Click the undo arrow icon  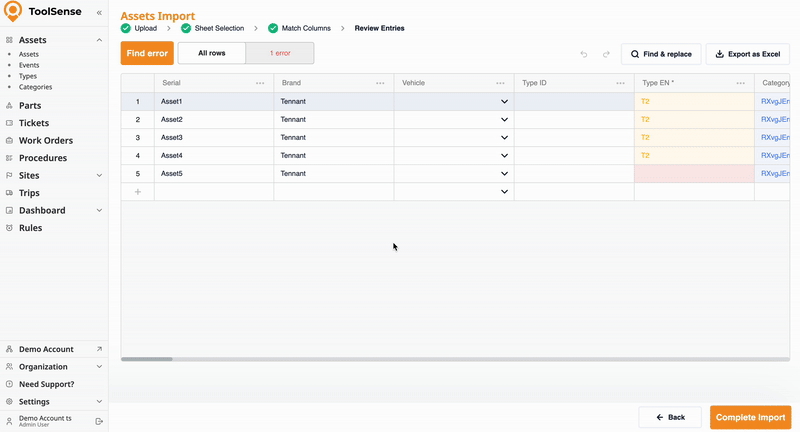(x=584, y=54)
